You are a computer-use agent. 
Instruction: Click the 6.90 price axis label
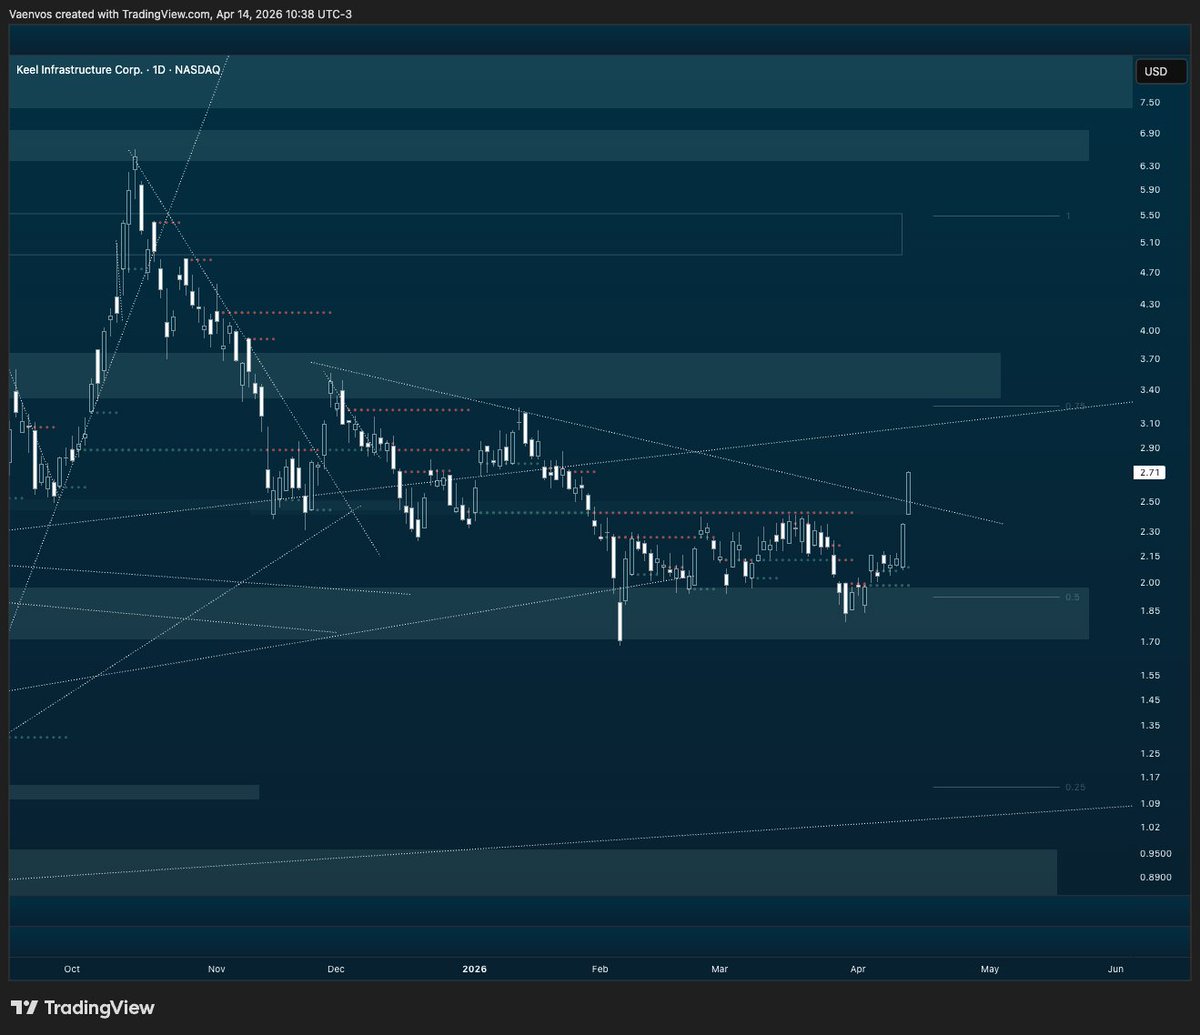pyautogui.click(x=1149, y=133)
